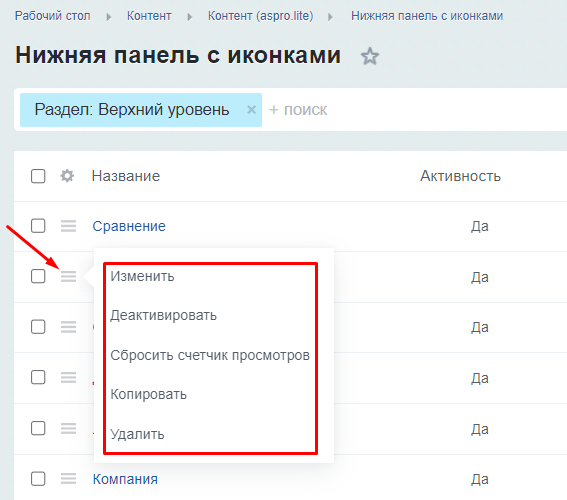Expand the arrow after Контент (aspro.lite) breadcrumb

coord(330,17)
